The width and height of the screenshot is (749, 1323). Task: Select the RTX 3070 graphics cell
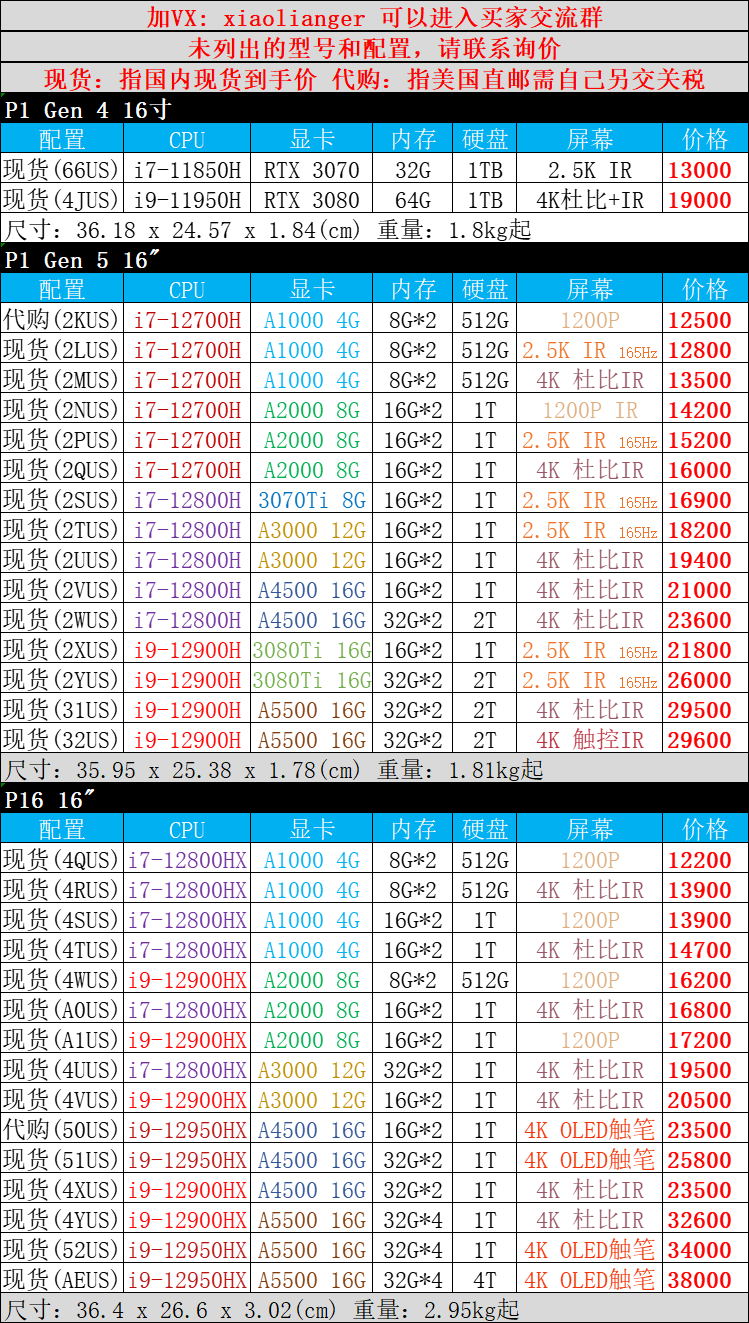pos(311,169)
